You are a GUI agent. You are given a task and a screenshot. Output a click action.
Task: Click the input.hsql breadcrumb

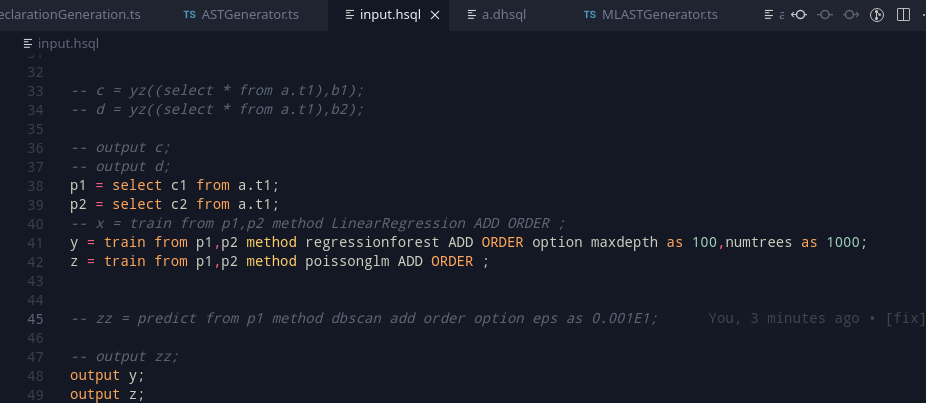61,44
